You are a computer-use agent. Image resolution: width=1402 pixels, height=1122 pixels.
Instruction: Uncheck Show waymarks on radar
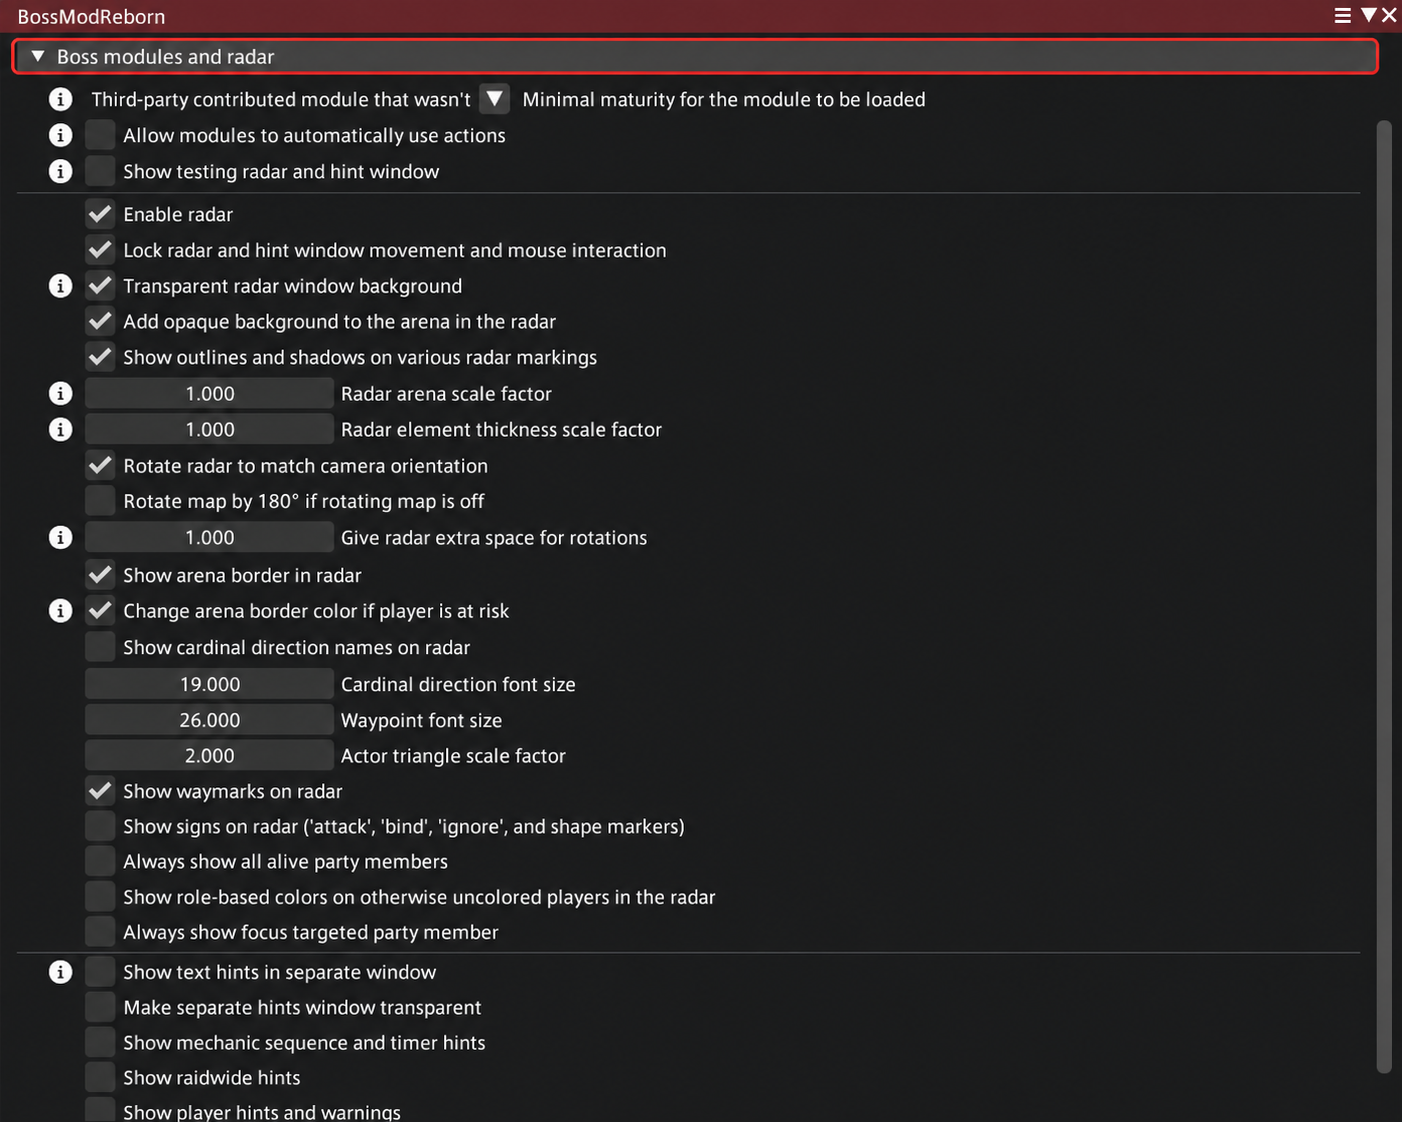(x=100, y=791)
